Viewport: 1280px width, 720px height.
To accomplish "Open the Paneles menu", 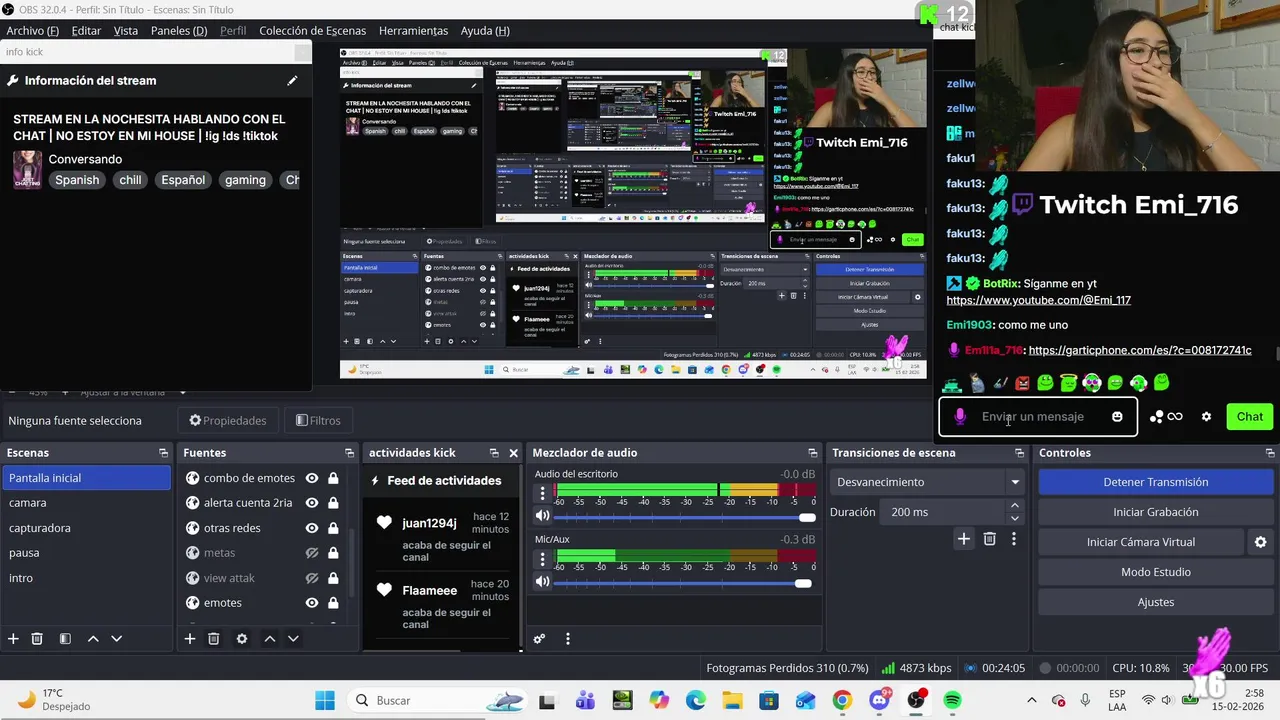I will [x=179, y=30].
